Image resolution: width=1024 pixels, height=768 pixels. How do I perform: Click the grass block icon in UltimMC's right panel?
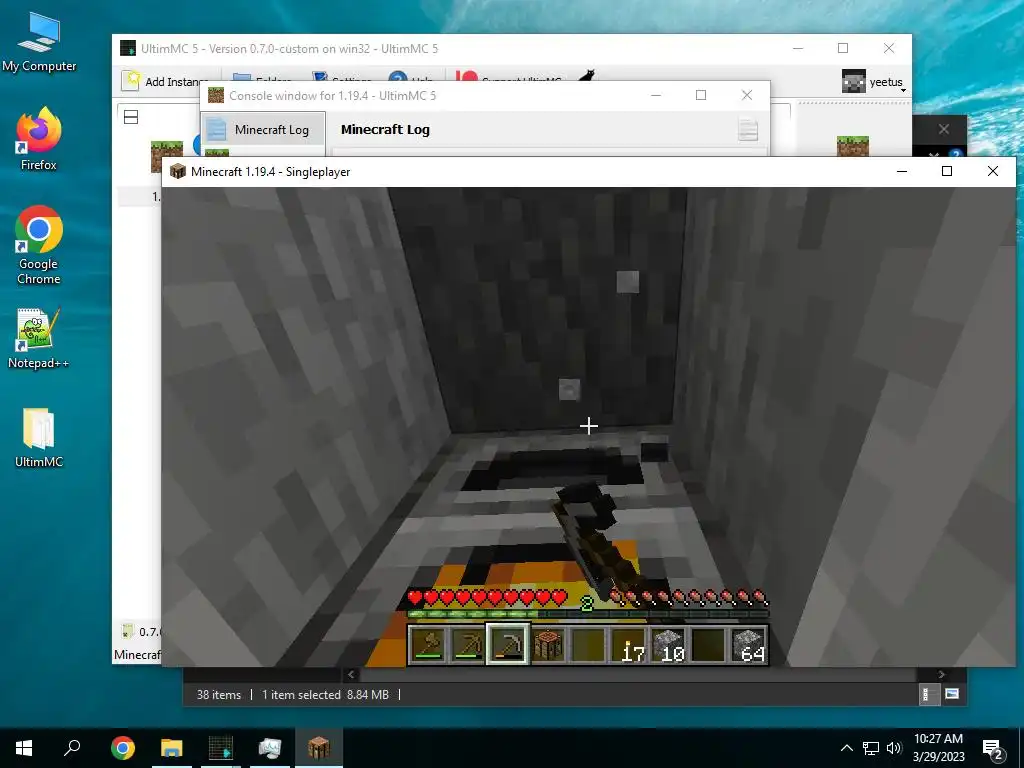853,146
